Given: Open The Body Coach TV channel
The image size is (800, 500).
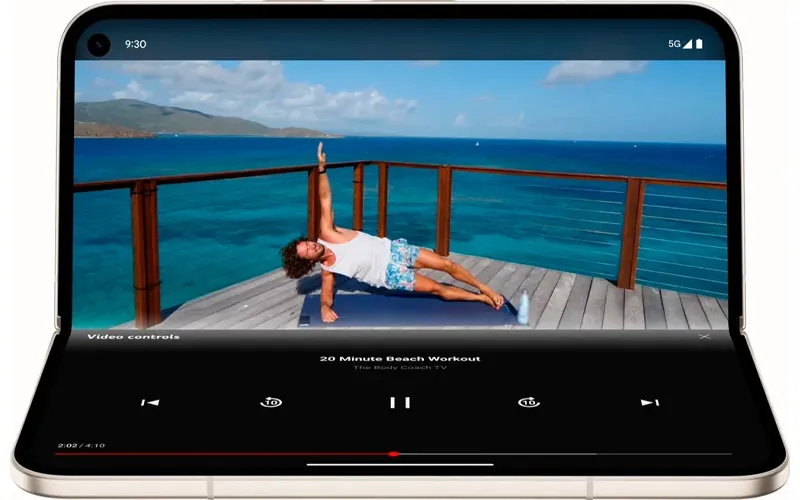Looking at the screenshot, I should (400, 368).
